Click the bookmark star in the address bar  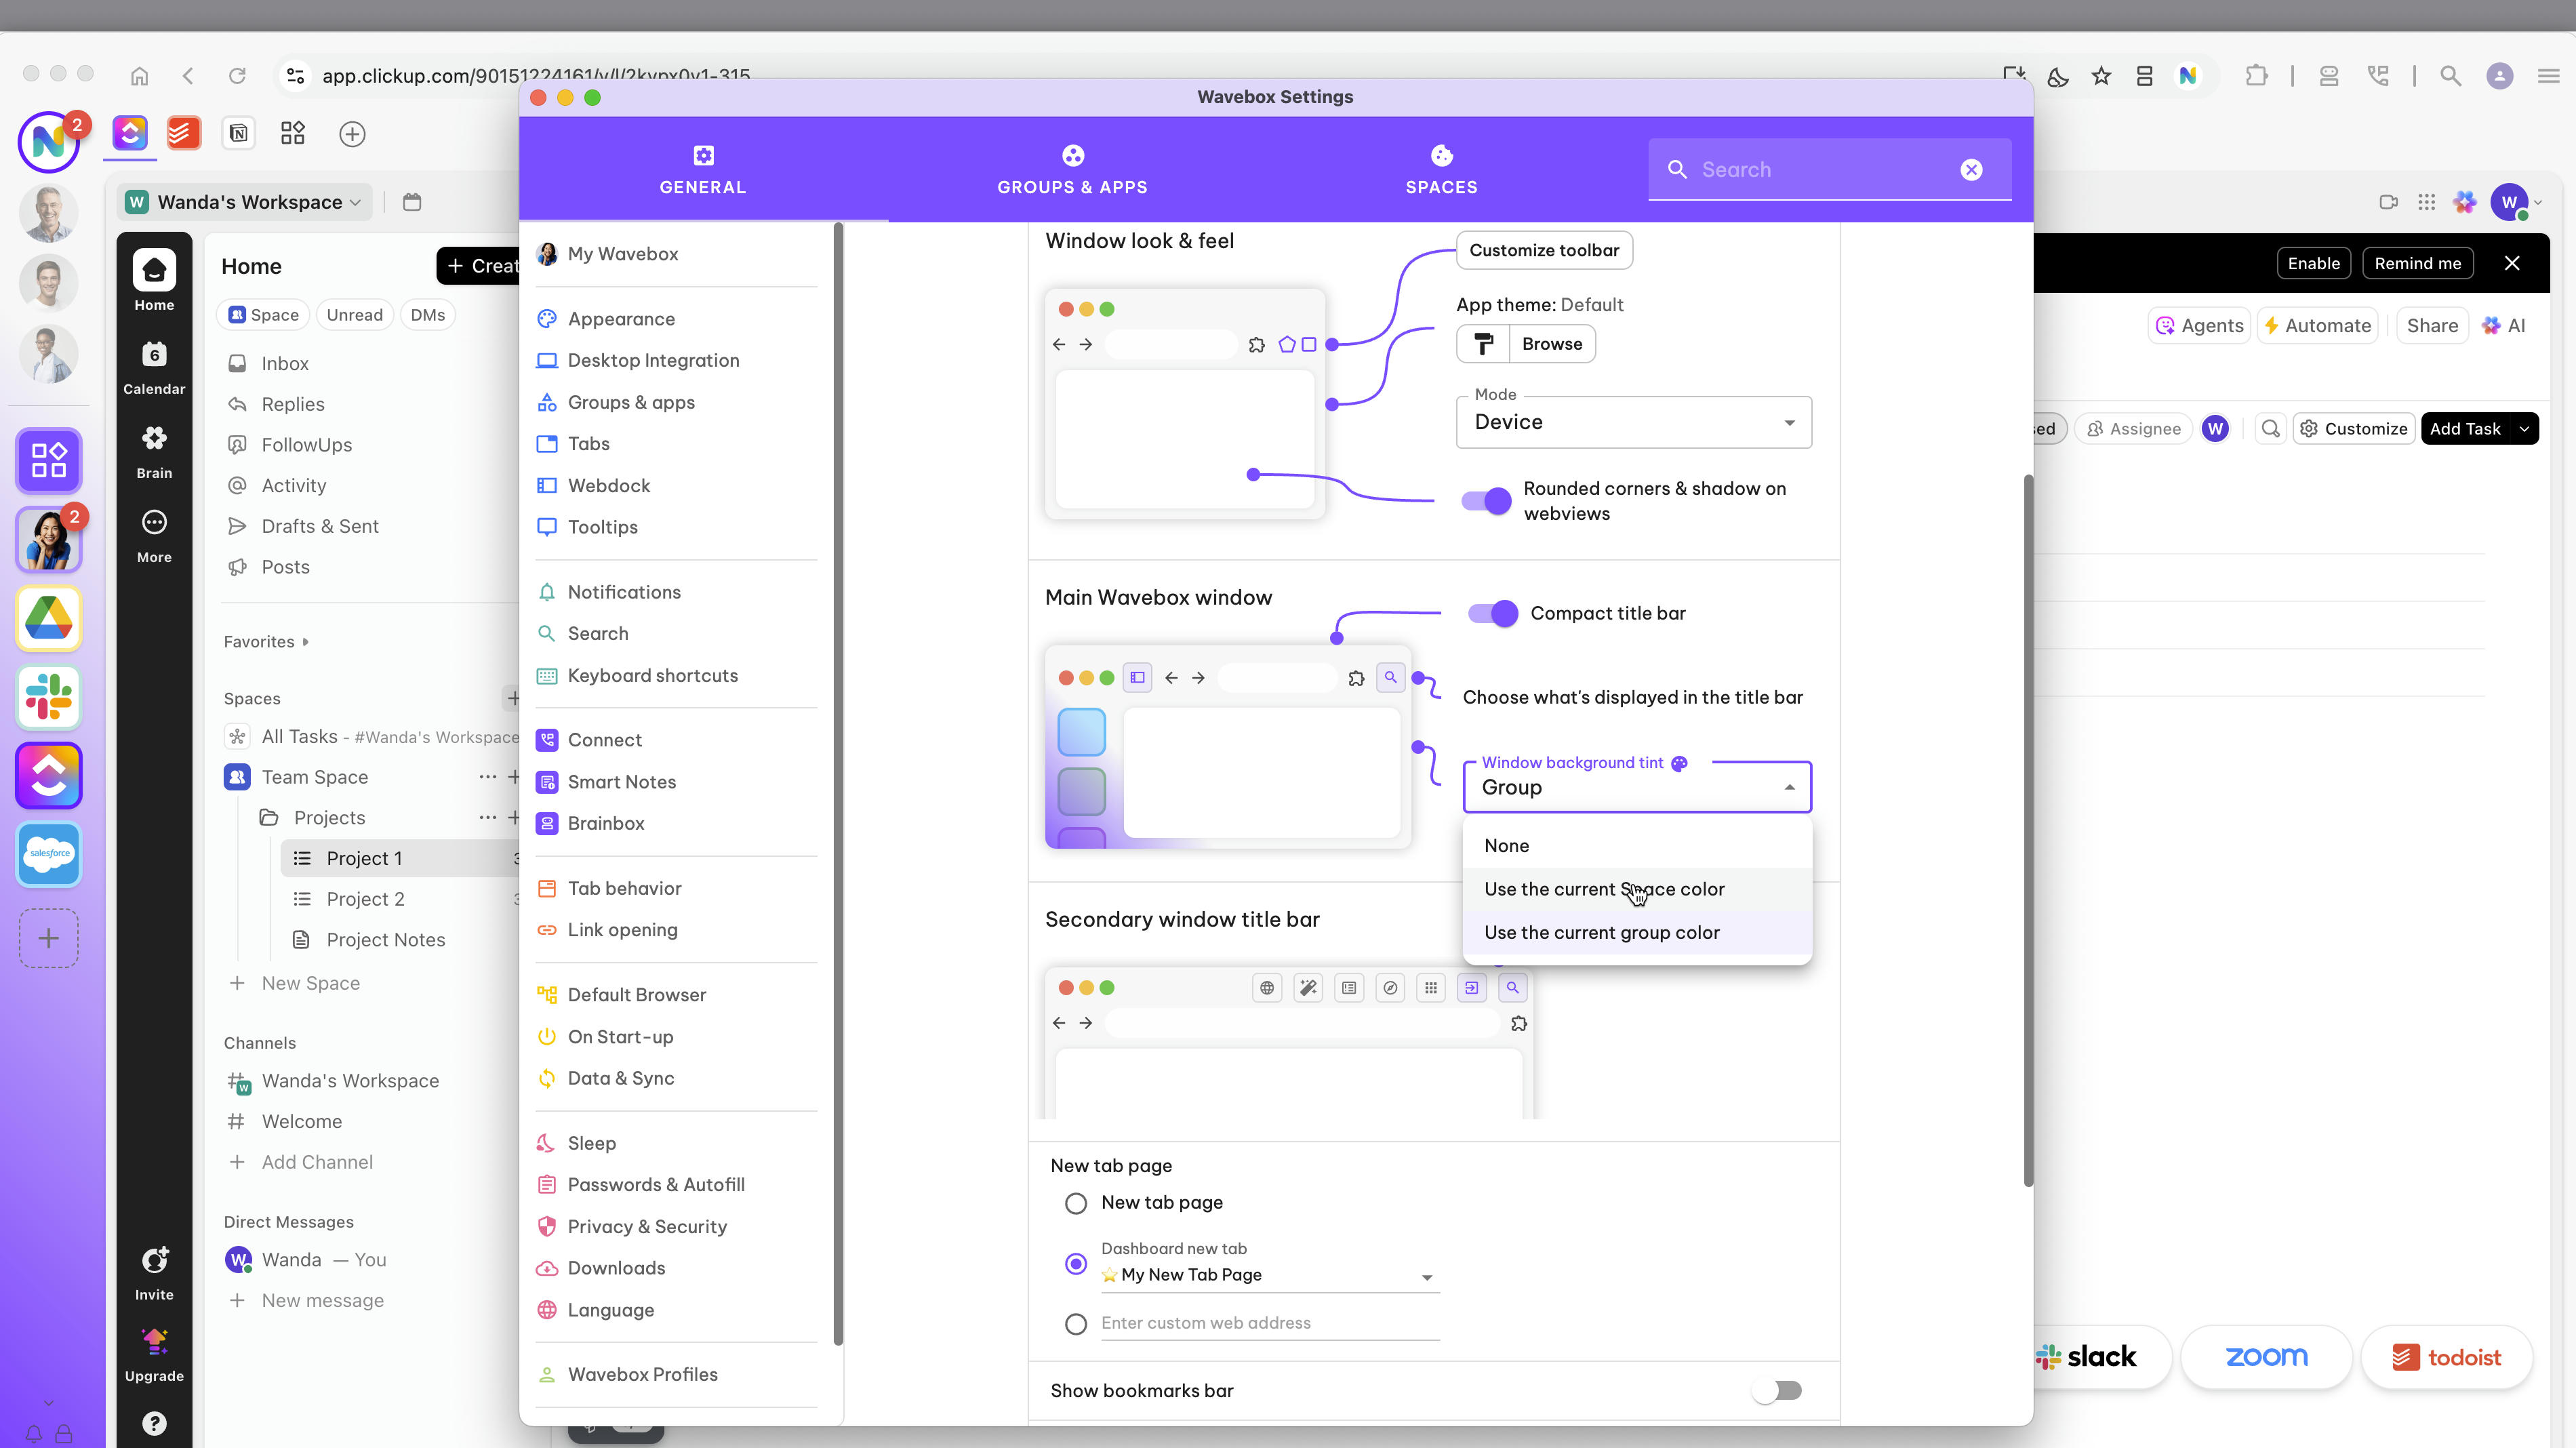2101,76
